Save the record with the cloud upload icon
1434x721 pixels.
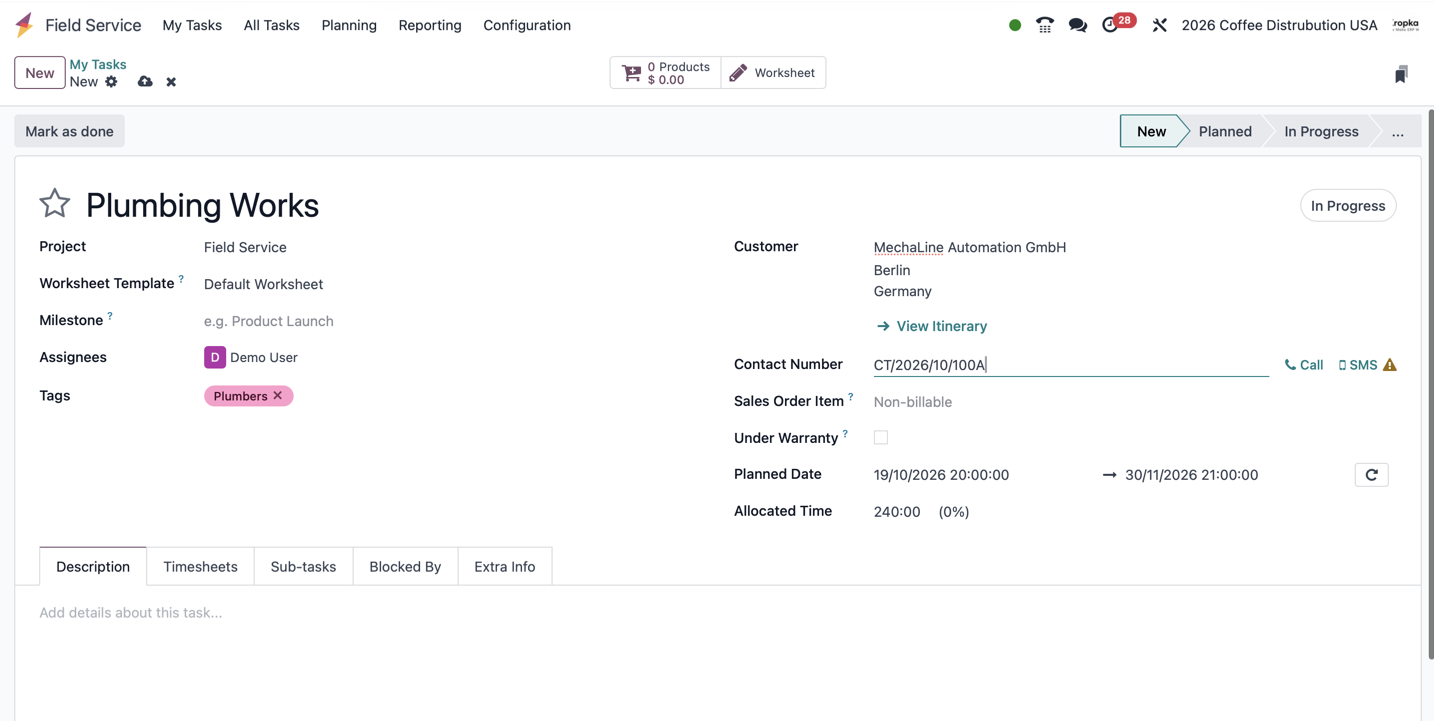[145, 82]
